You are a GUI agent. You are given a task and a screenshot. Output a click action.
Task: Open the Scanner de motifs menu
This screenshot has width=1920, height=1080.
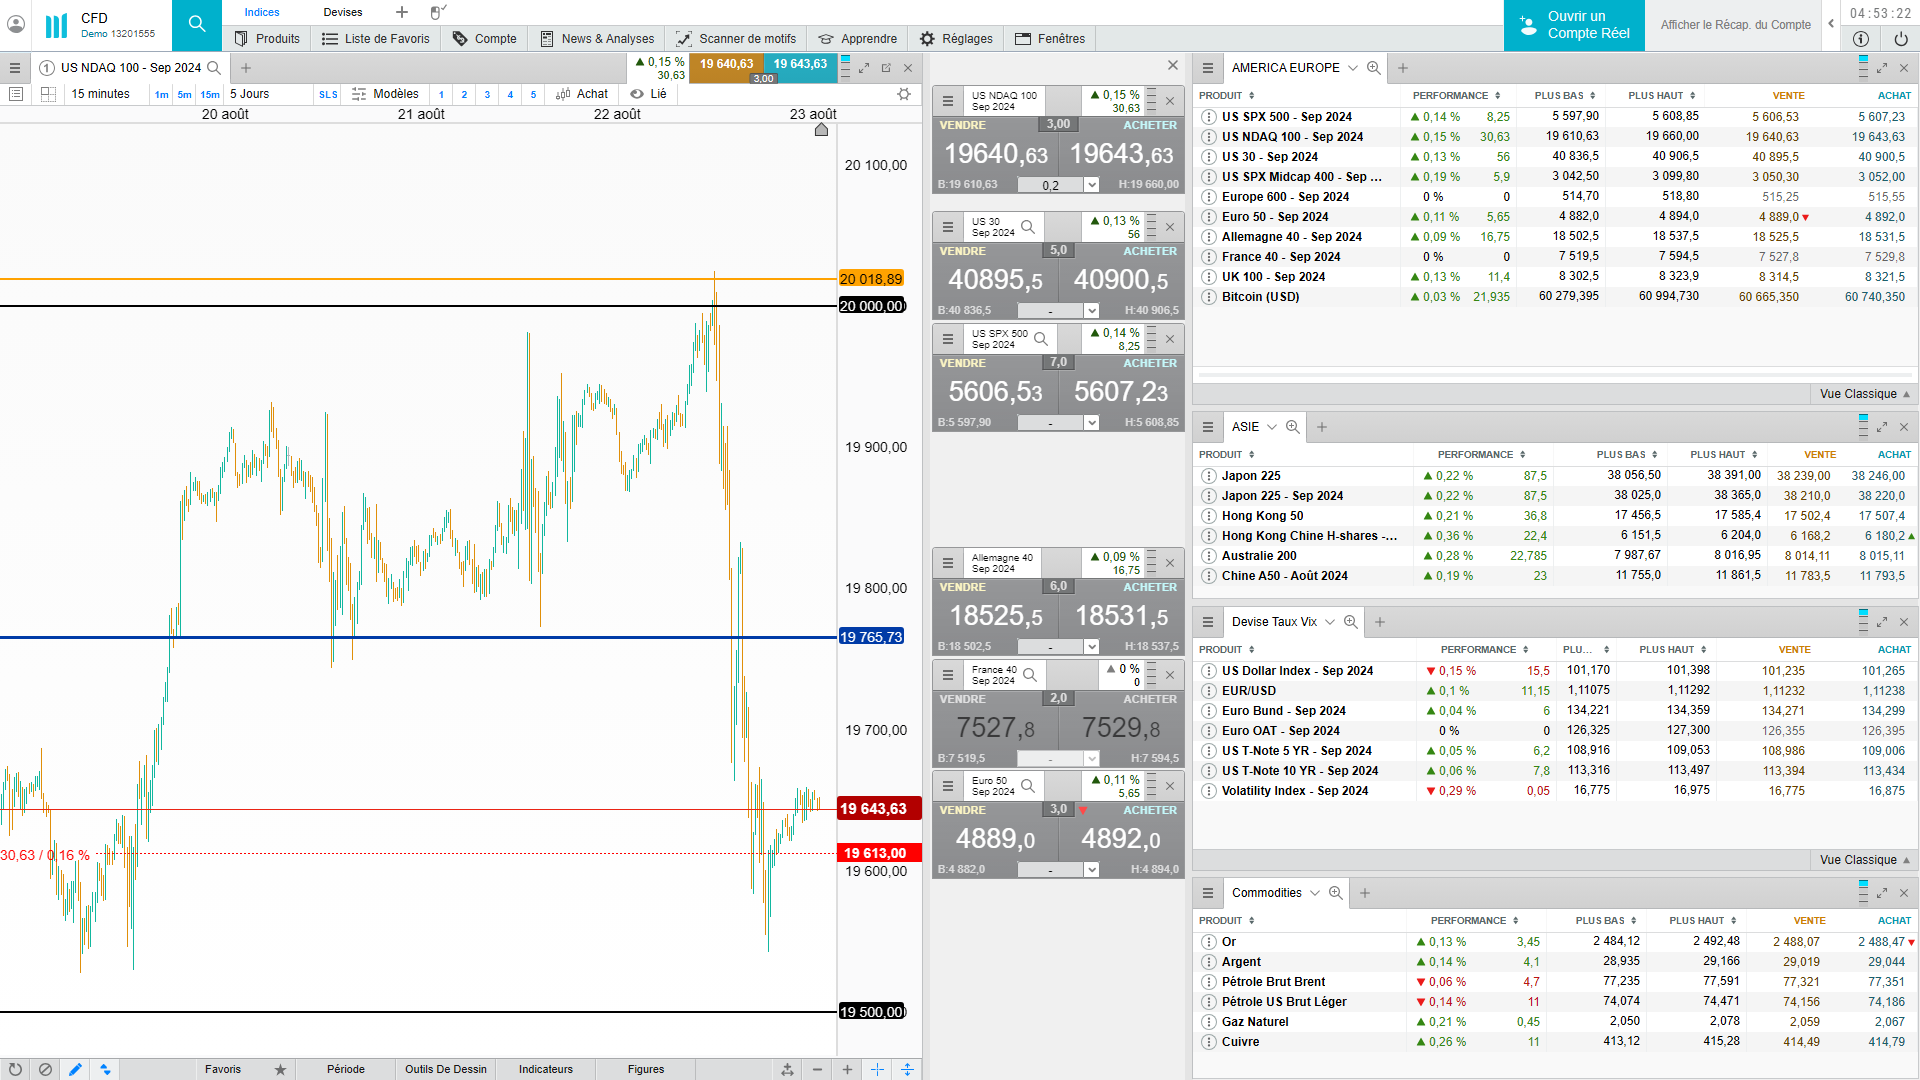pyautogui.click(x=737, y=39)
